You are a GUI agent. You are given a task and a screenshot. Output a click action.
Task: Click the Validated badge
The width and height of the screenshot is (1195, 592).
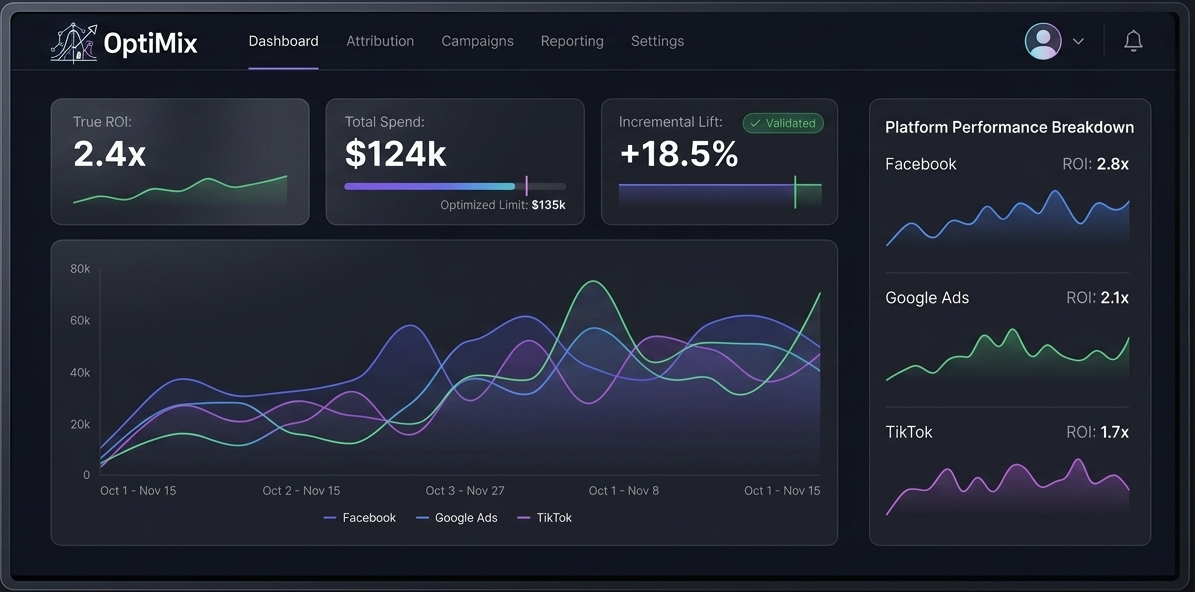[x=783, y=123]
